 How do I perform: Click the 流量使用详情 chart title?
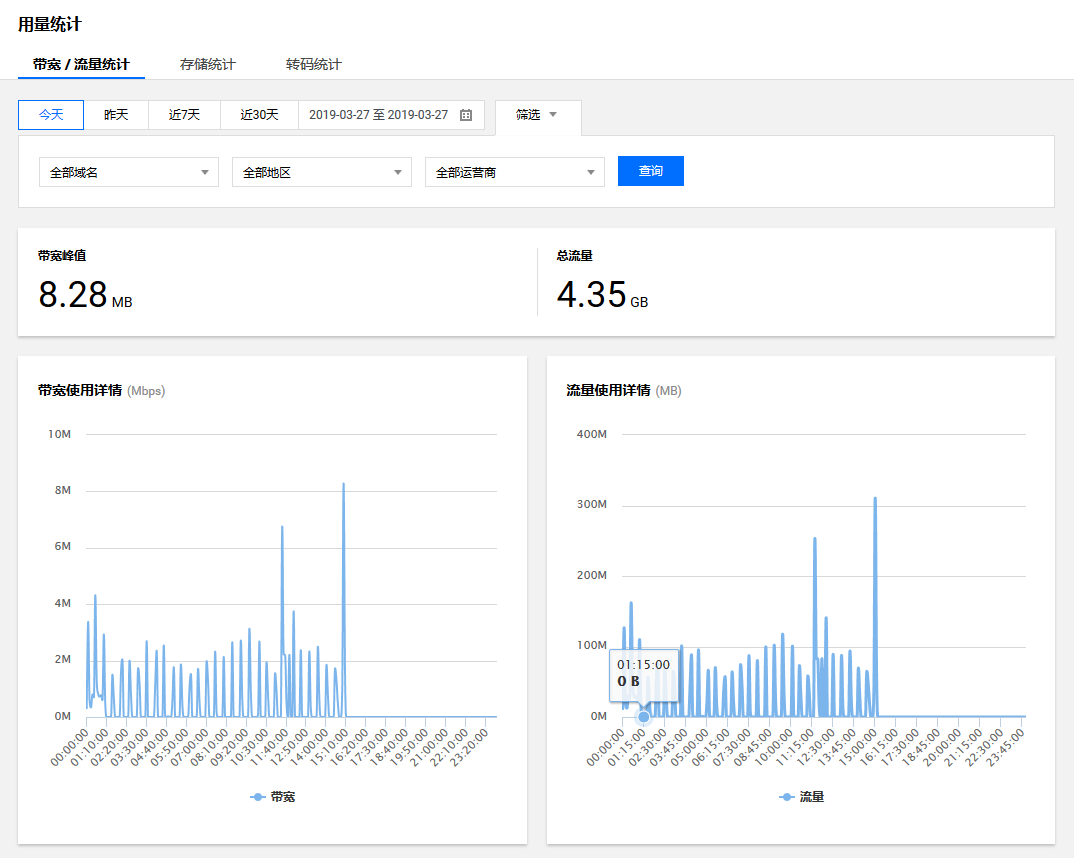[608, 390]
